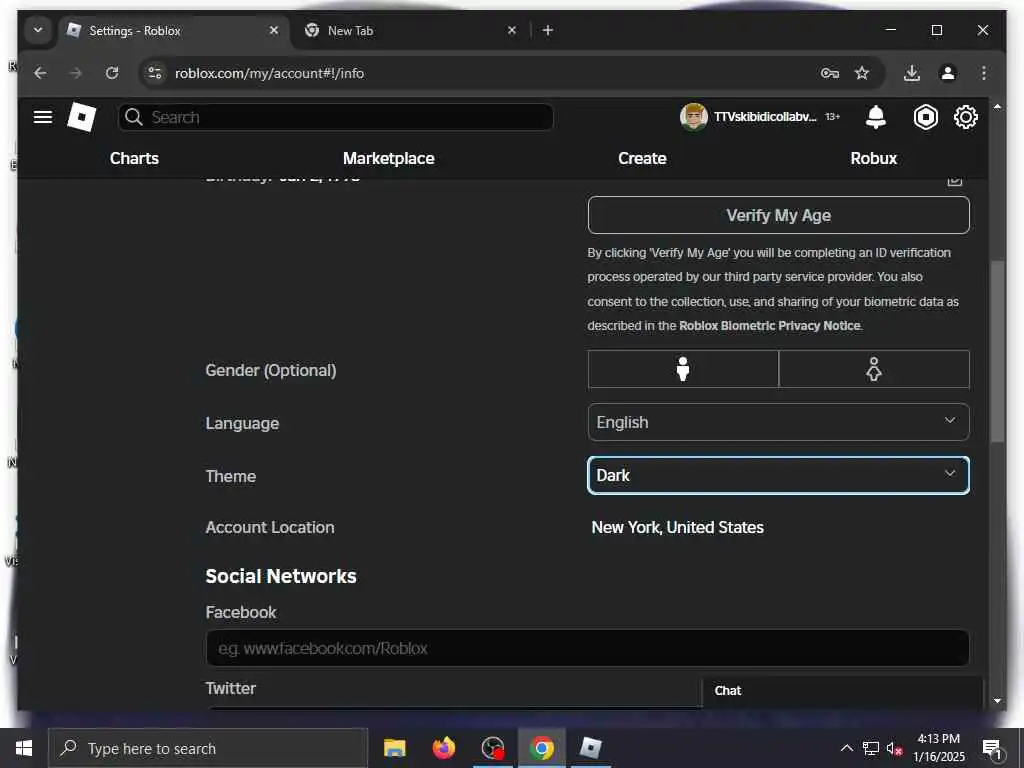
Task: Open a new tab with plus button
Action: coord(548,30)
